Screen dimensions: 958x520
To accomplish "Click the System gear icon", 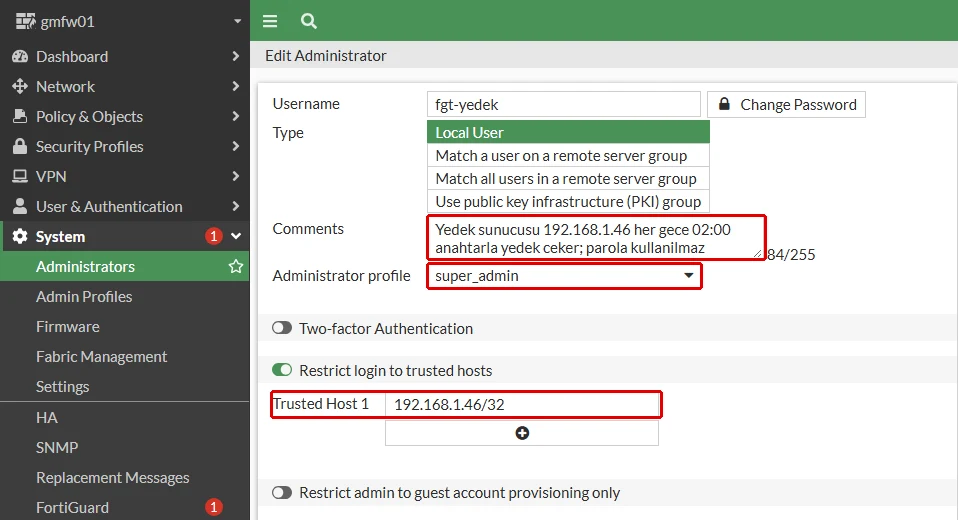I will pyautogui.click(x=20, y=236).
